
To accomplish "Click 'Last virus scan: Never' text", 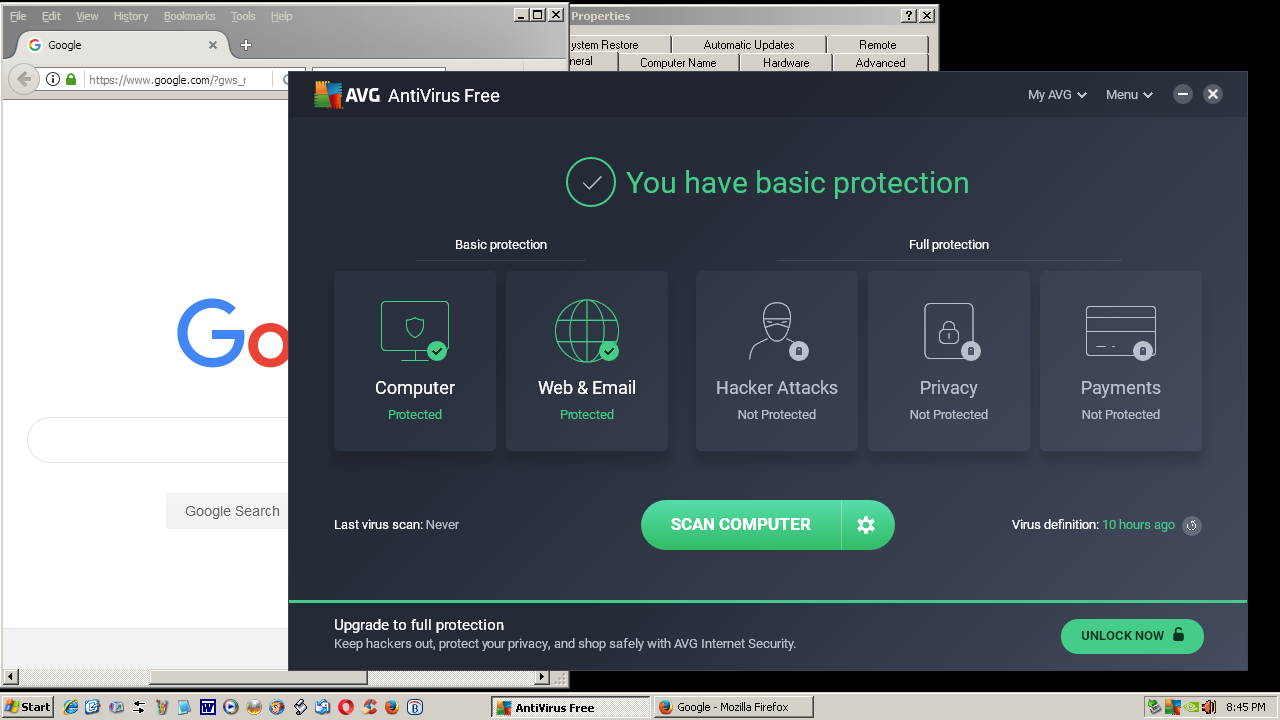I will click(397, 525).
